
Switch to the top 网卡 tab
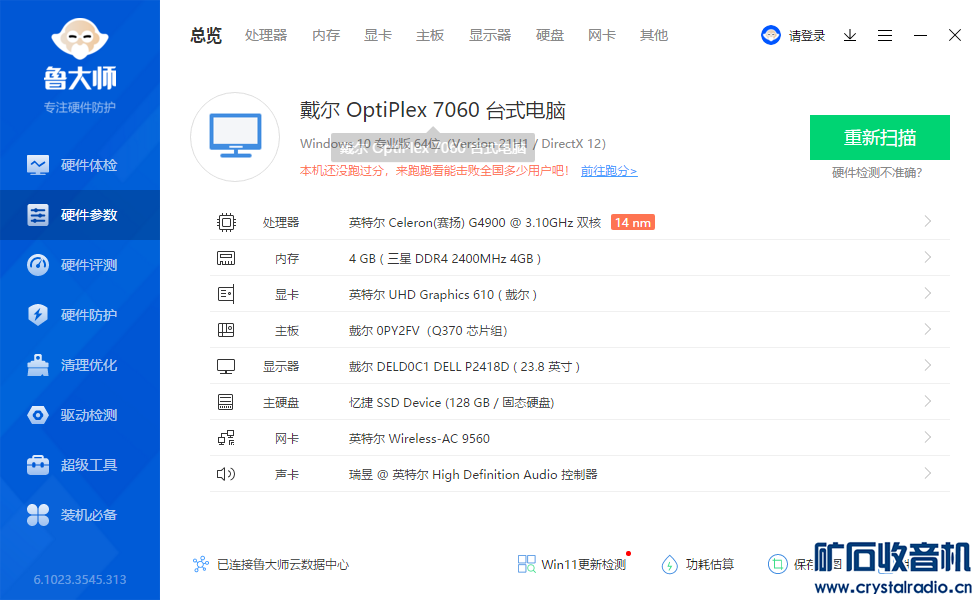pos(602,36)
